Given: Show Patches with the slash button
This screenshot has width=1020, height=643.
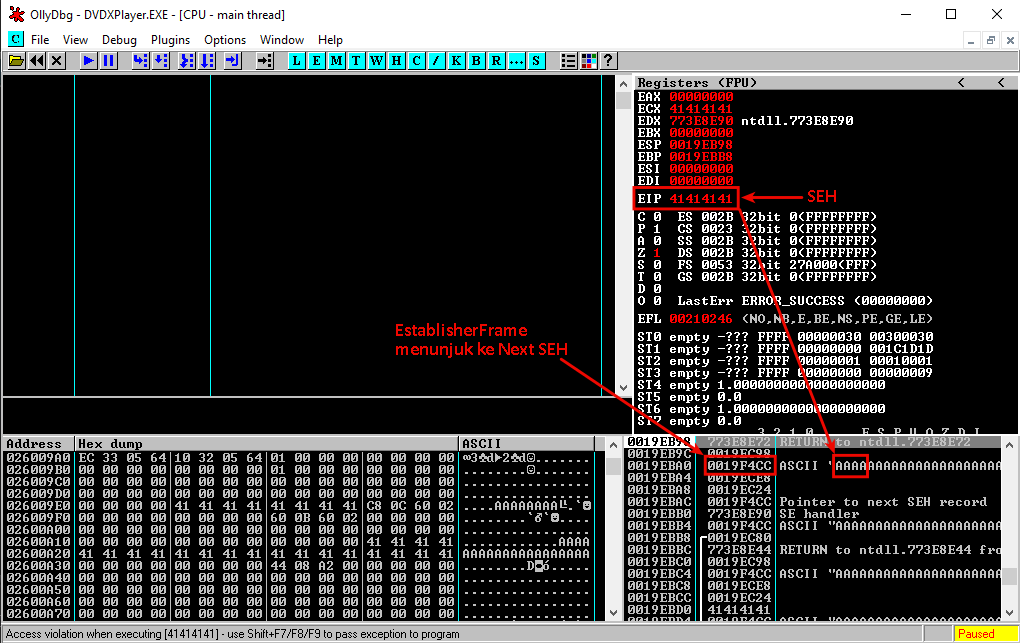Looking at the screenshot, I should [x=436, y=61].
